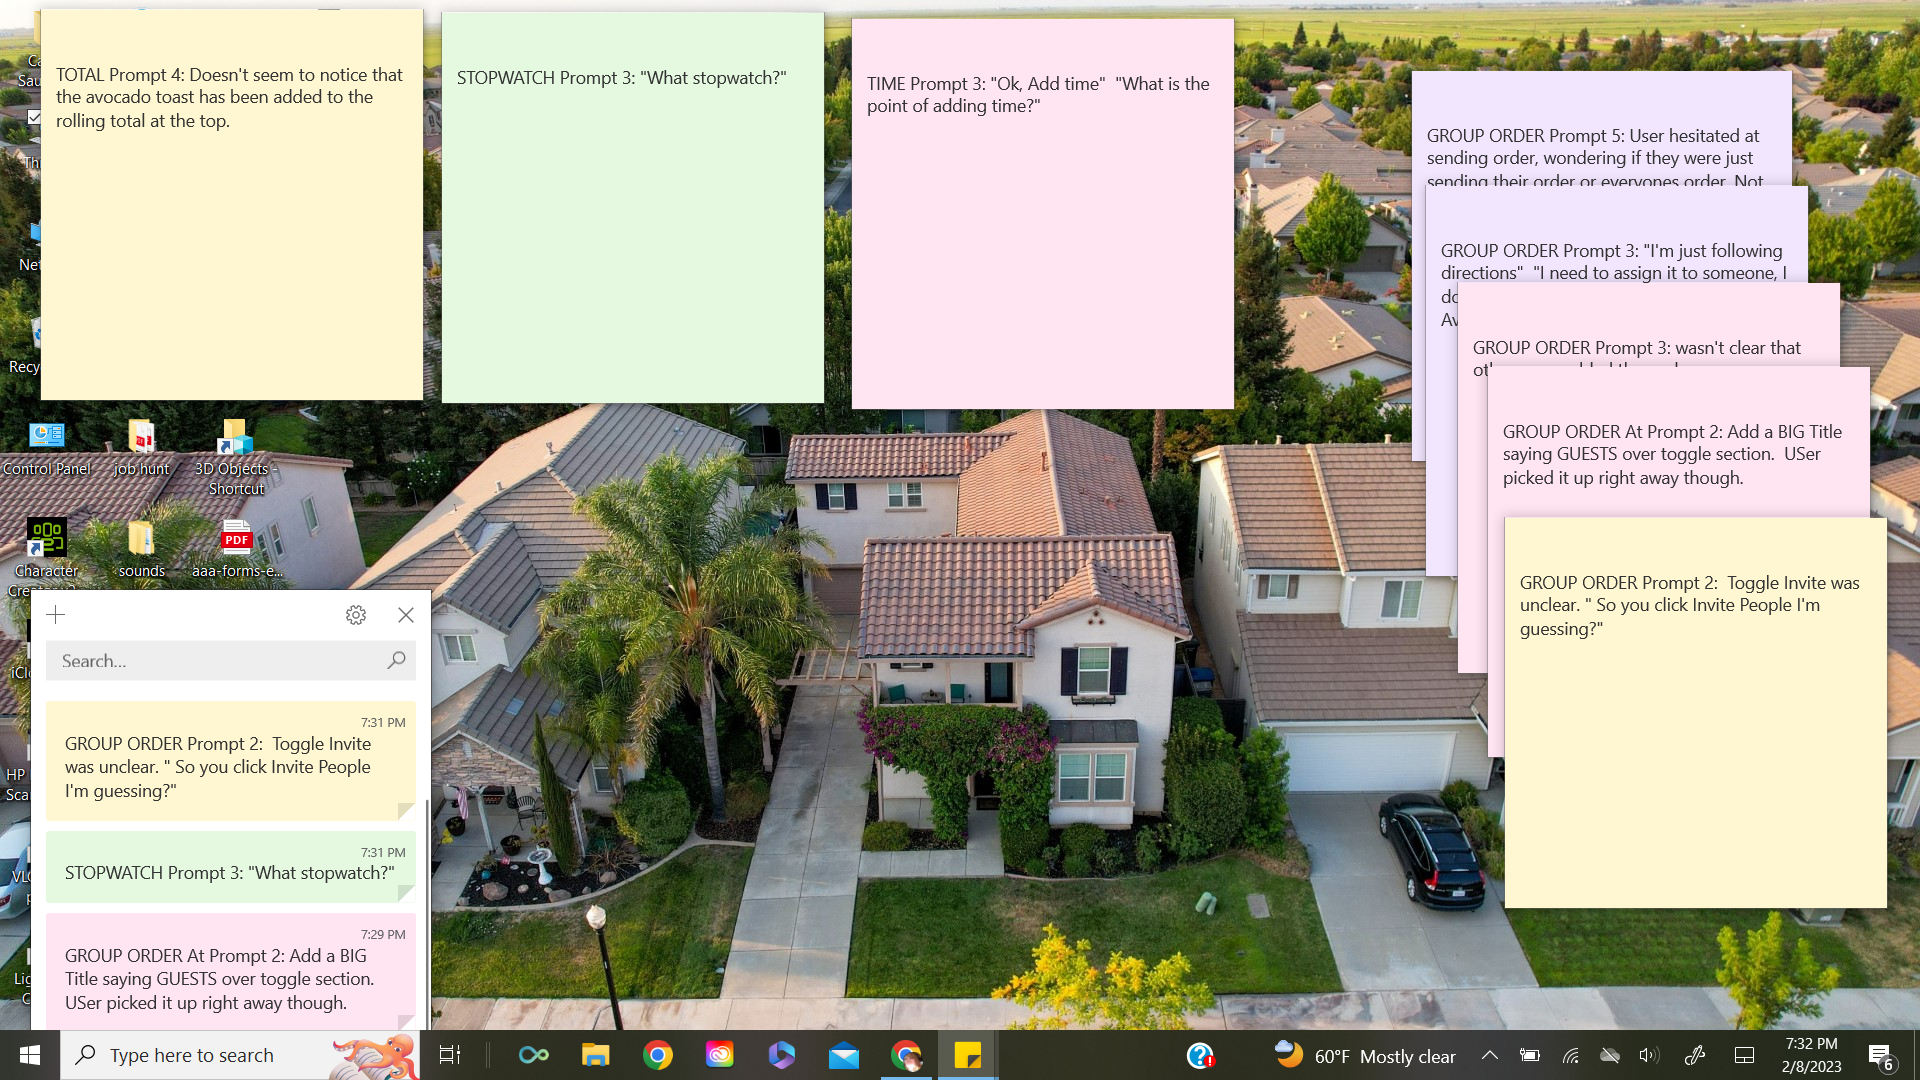Open the Wi-Fi network flyout
Viewport: 1920px width, 1080px height.
tap(1570, 1055)
